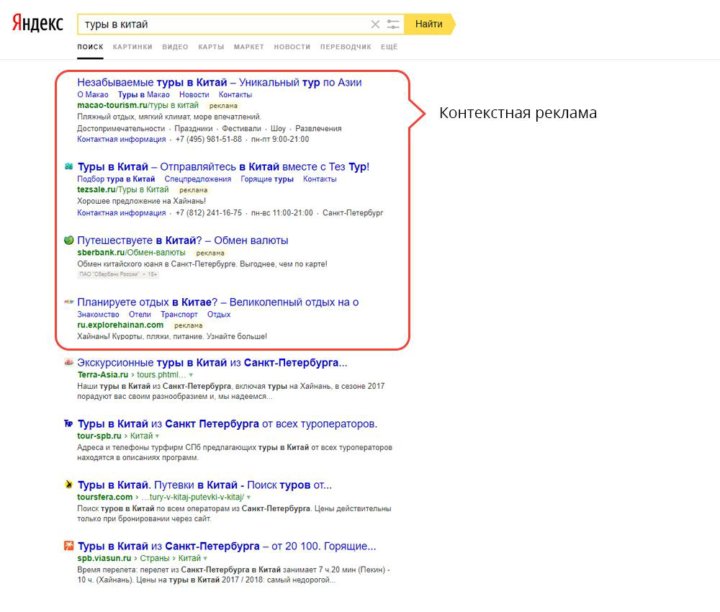Click the Яндекс logo
This screenshot has width=720, height=612.
(x=38, y=24)
